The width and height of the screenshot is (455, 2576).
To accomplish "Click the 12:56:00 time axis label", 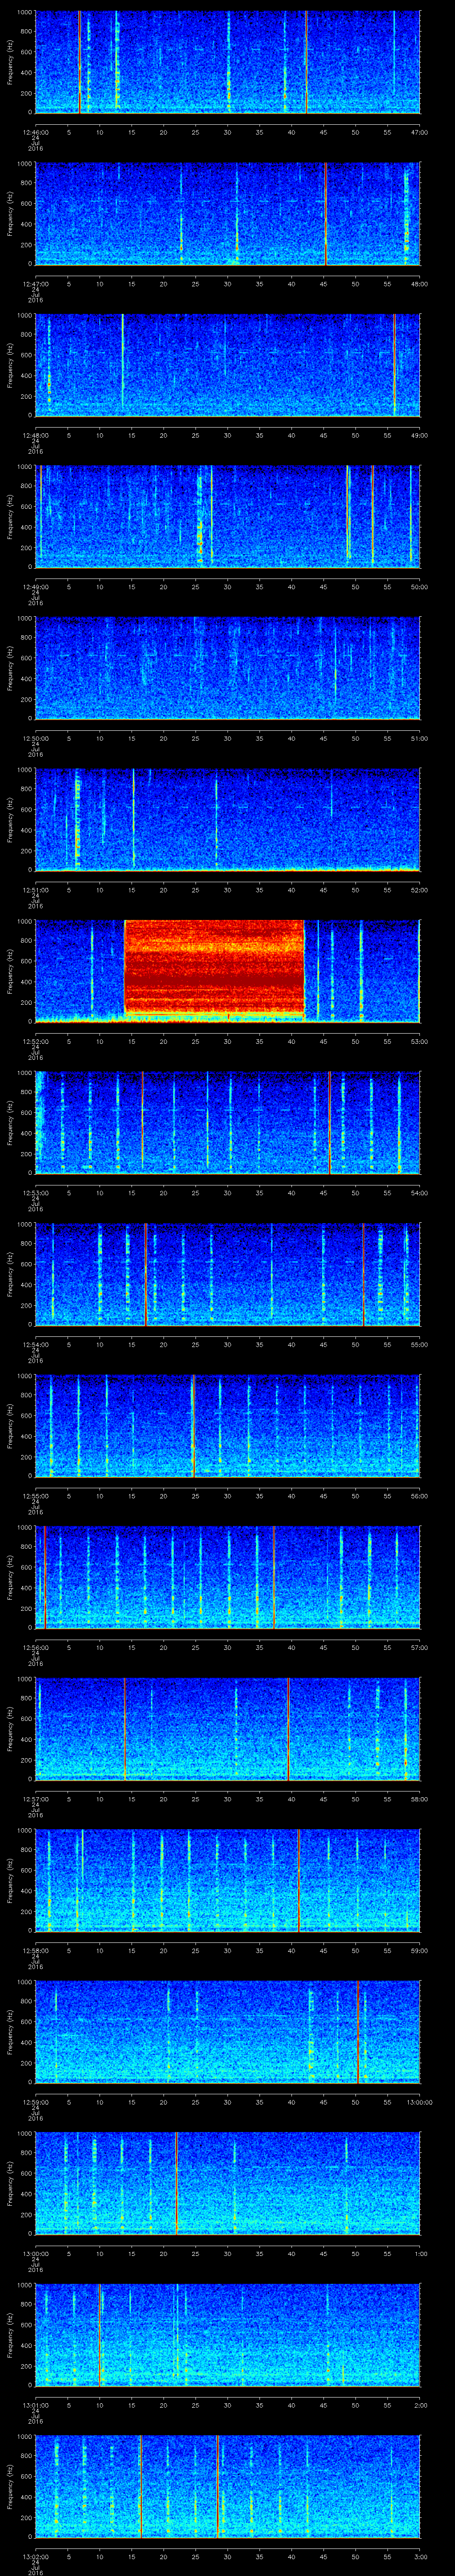I will (x=36, y=1647).
